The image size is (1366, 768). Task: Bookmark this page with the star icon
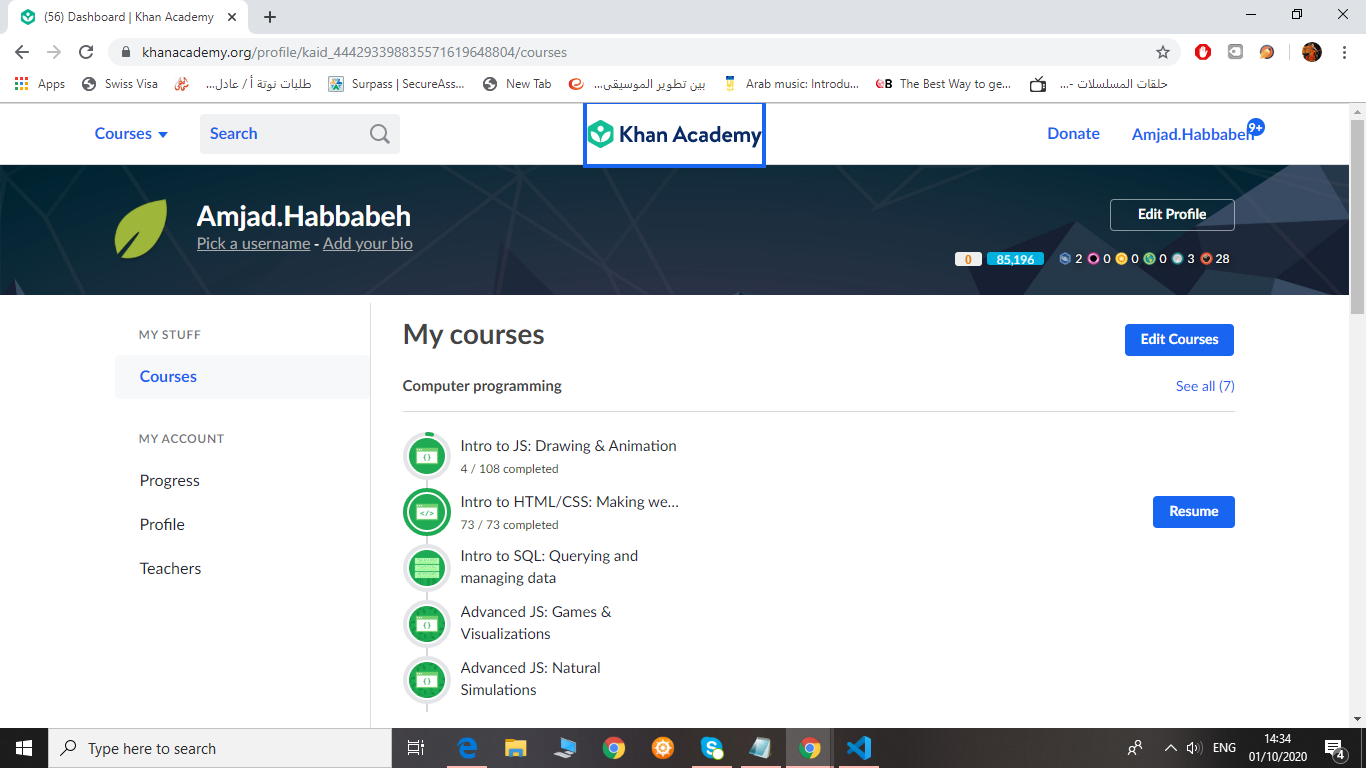pos(1163,52)
